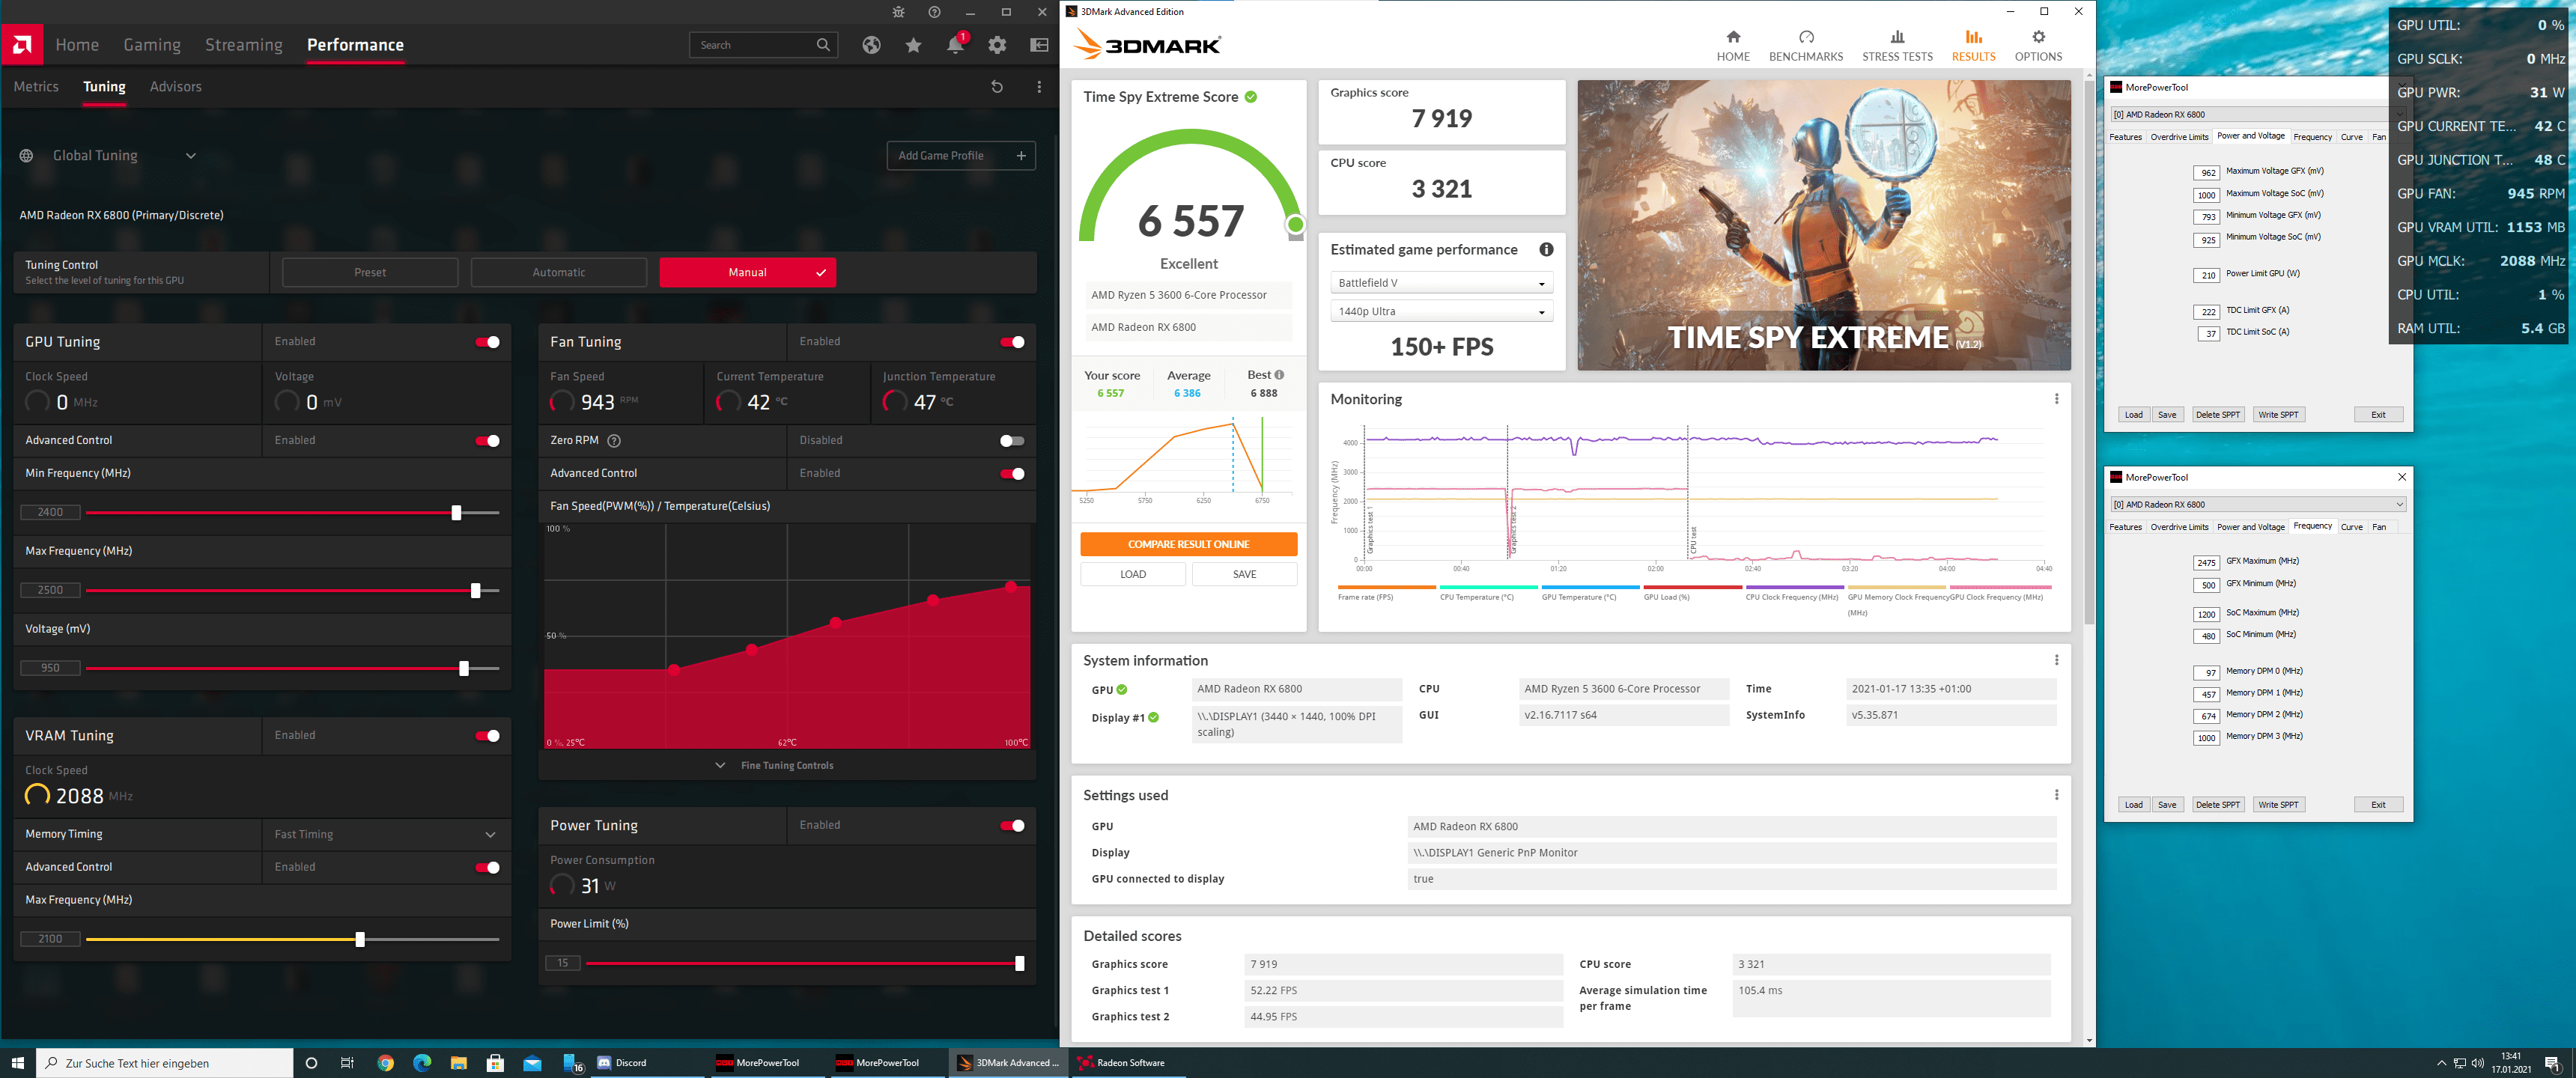2576x1078 pixels.
Task: Open the three-dot menu in Tuning tab
Action: 1039,87
